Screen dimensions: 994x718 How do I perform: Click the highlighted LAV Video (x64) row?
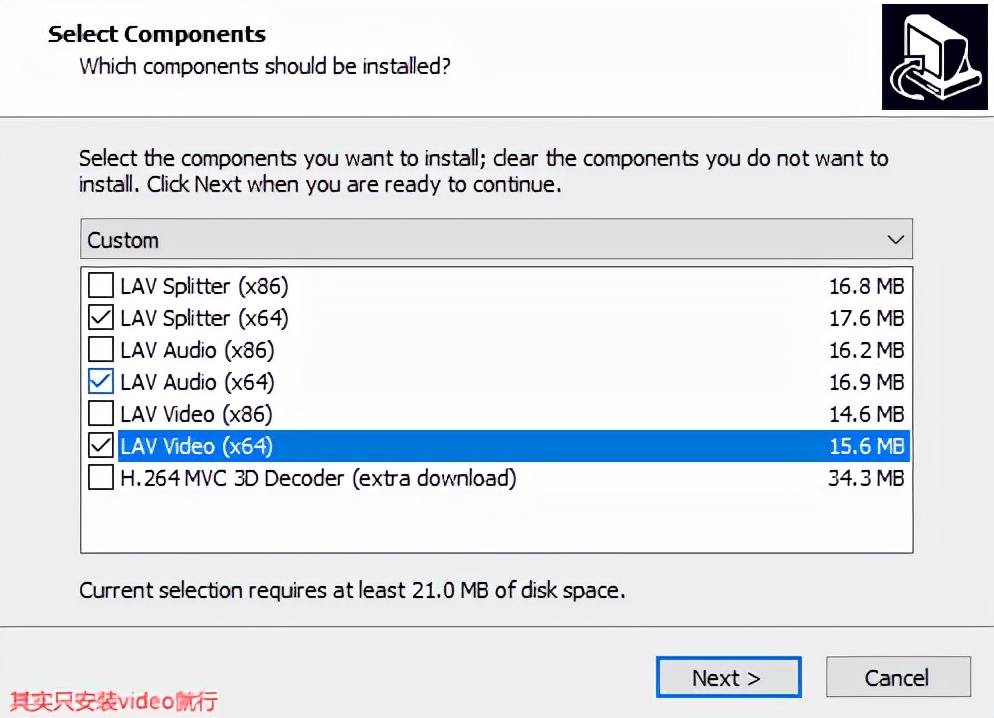pyautogui.click(x=500, y=446)
